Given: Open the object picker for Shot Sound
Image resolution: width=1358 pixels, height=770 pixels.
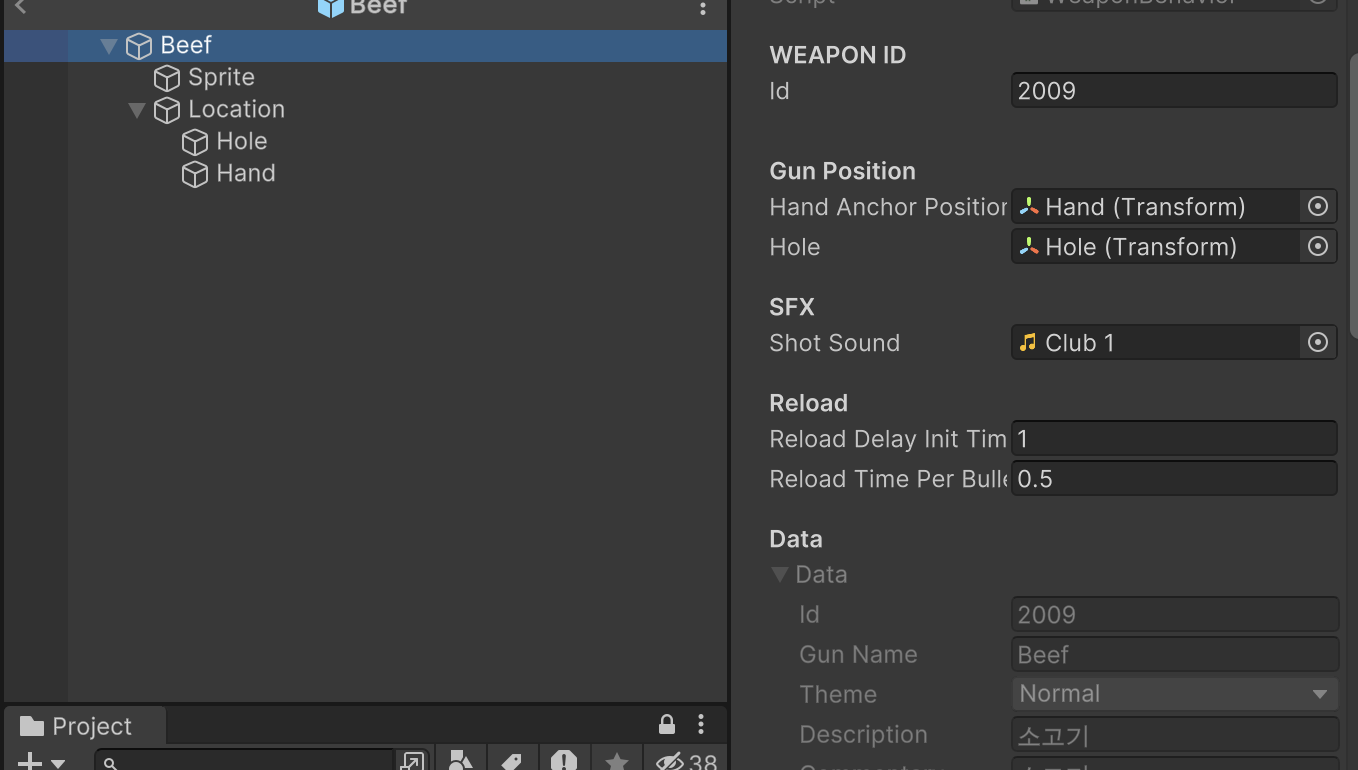Looking at the screenshot, I should click(1317, 342).
